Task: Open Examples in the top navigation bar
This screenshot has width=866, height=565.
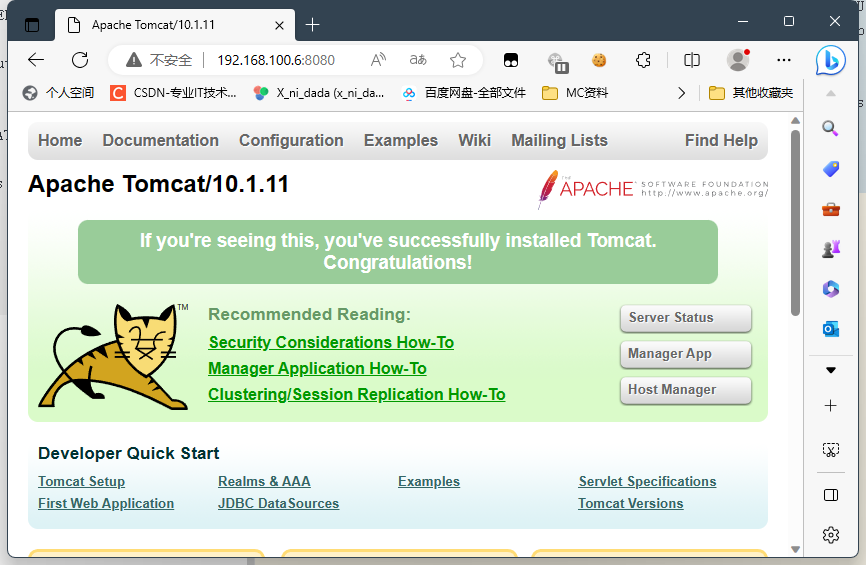Action: 401,140
